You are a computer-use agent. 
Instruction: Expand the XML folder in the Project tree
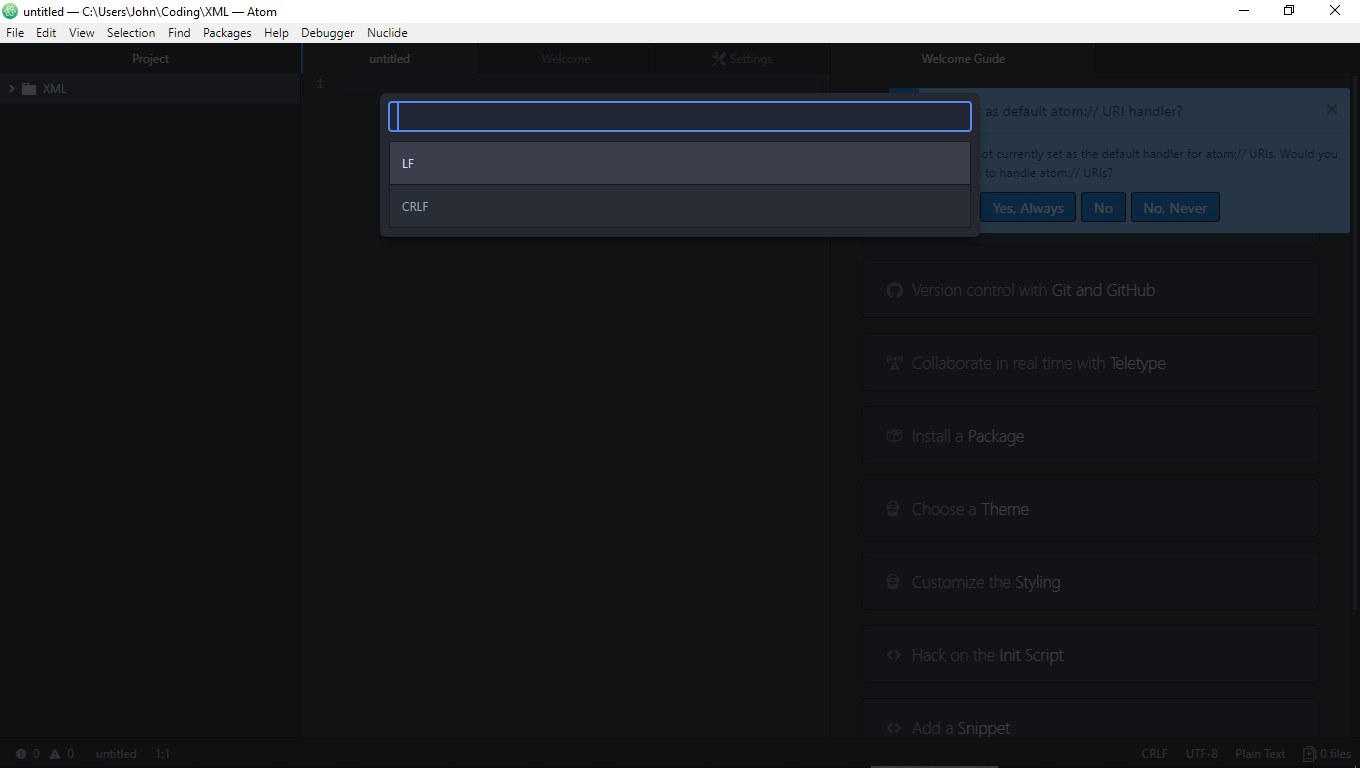[12, 88]
